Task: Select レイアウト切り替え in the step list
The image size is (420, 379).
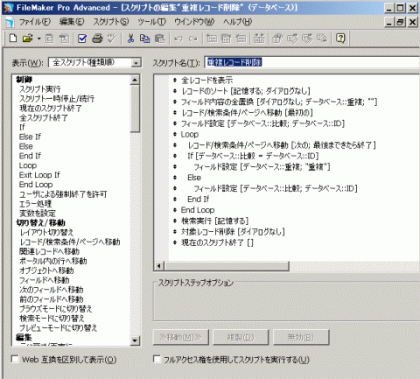Action: tap(46, 232)
